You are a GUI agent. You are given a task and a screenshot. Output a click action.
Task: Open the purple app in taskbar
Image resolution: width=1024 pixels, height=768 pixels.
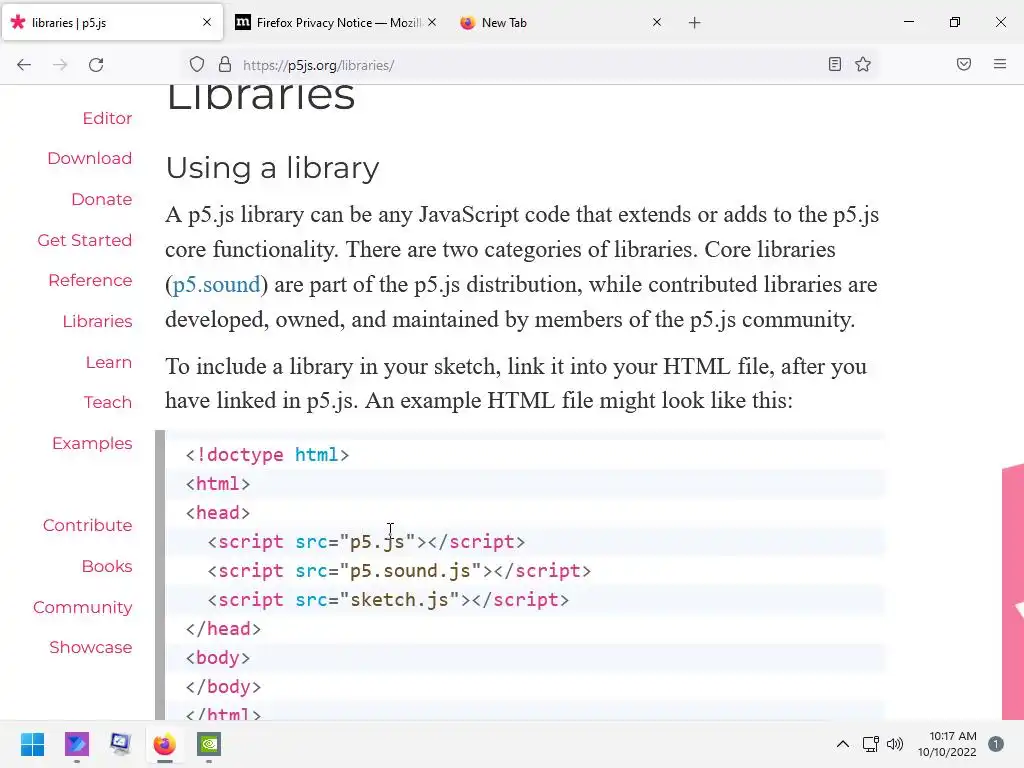tap(76, 744)
